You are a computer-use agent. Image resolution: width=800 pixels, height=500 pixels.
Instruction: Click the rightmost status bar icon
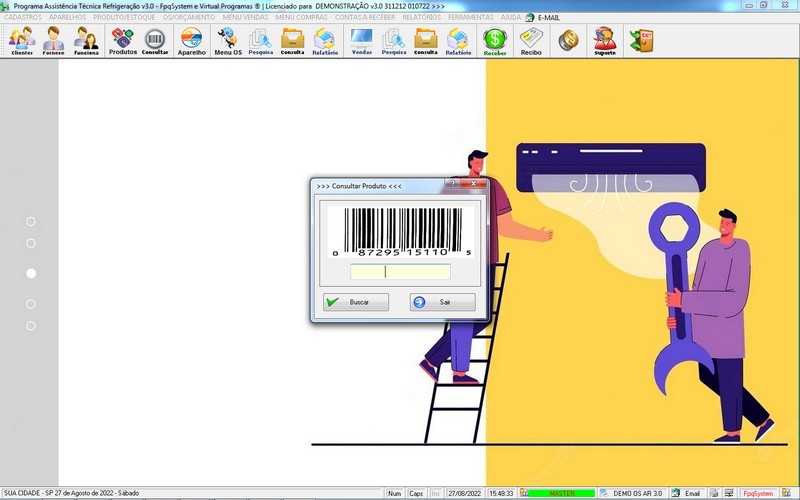(786, 493)
